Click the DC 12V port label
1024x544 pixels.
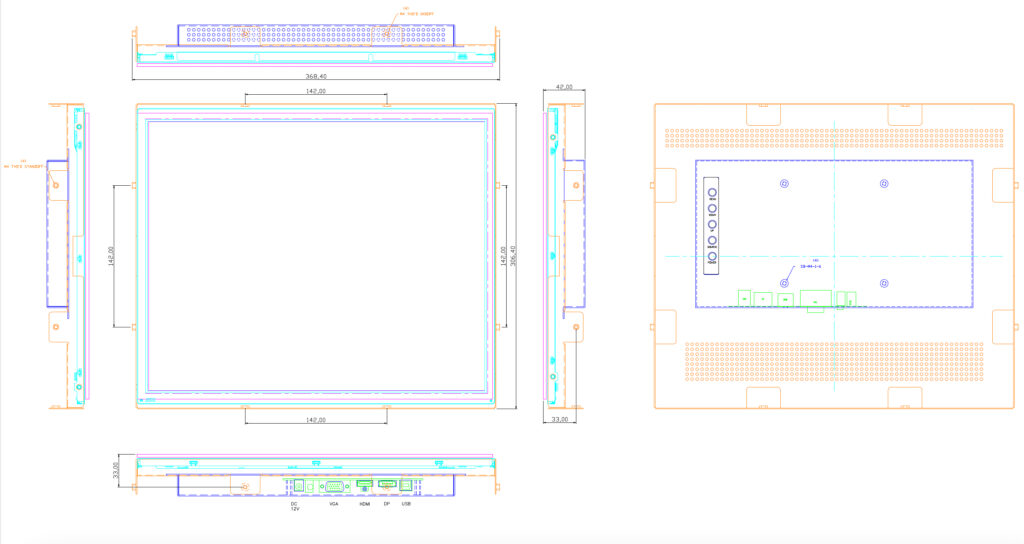click(x=295, y=506)
